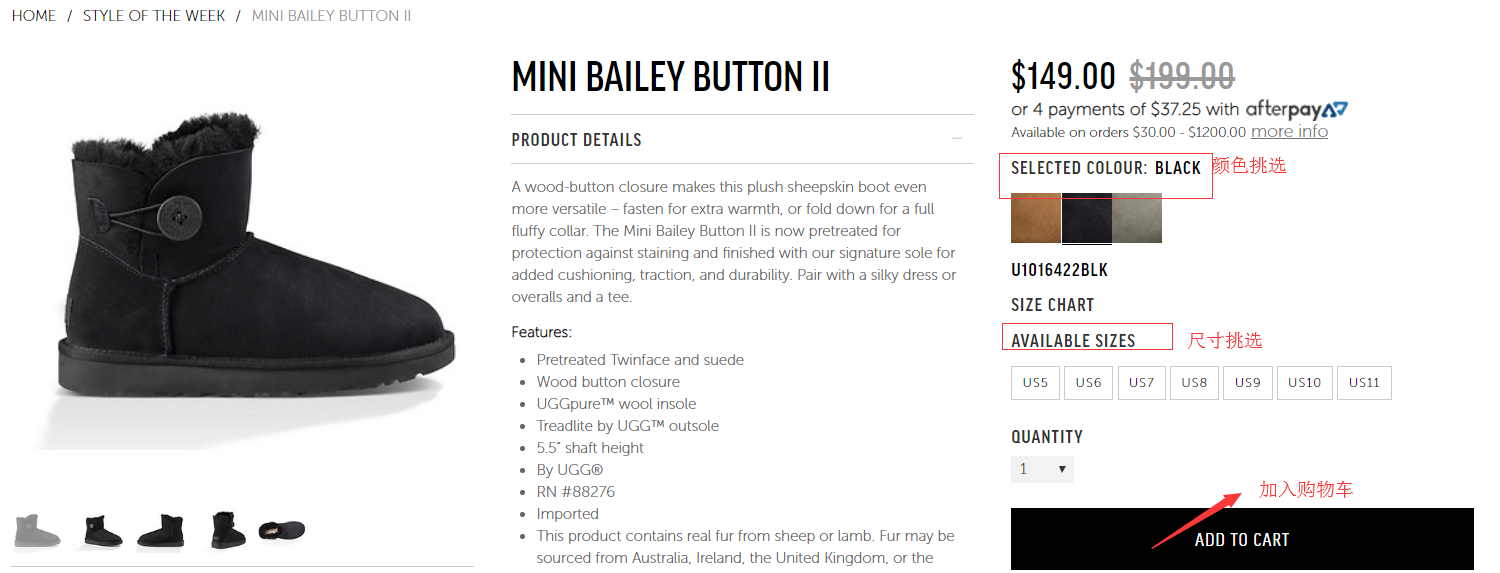View the fifth top-down boot thumbnail

[282, 529]
